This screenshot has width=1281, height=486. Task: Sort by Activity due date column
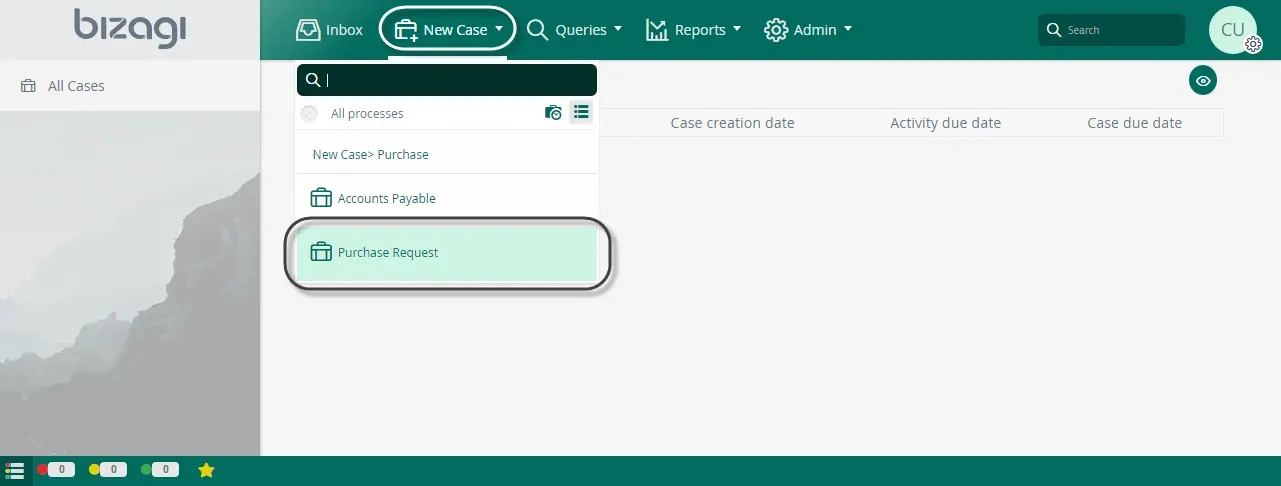point(945,123)
